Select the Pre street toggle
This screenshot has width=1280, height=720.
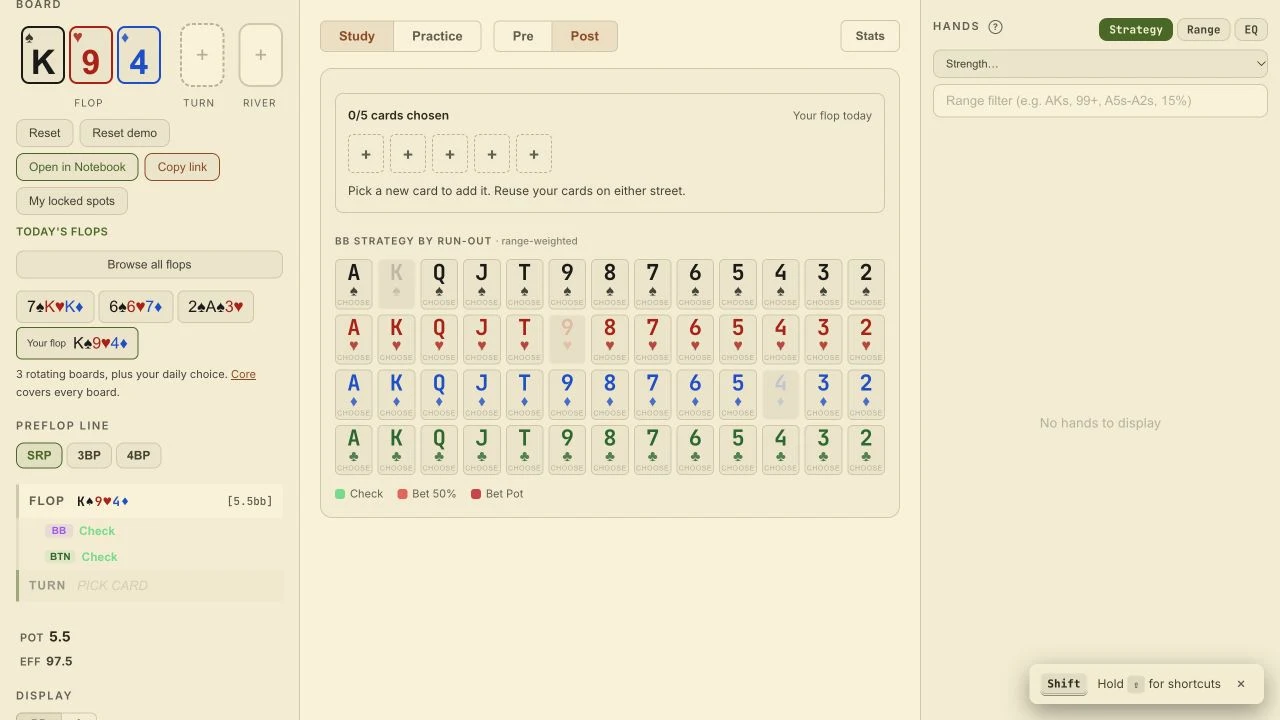pos(523,36)
